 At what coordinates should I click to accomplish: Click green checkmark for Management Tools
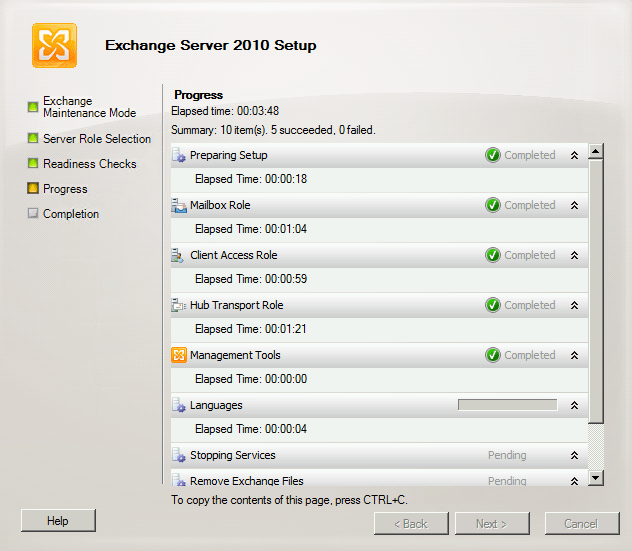click(x=493, y=355)
